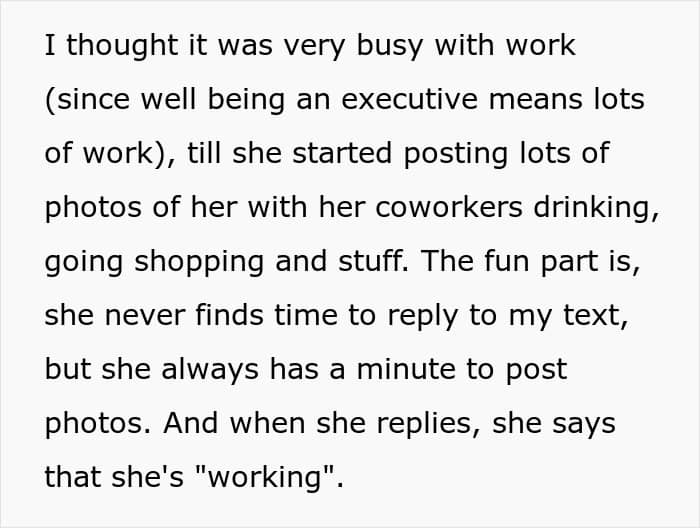700x528 pixels.
Task: Click the word "being" in the second line
Action: (246, 100)
